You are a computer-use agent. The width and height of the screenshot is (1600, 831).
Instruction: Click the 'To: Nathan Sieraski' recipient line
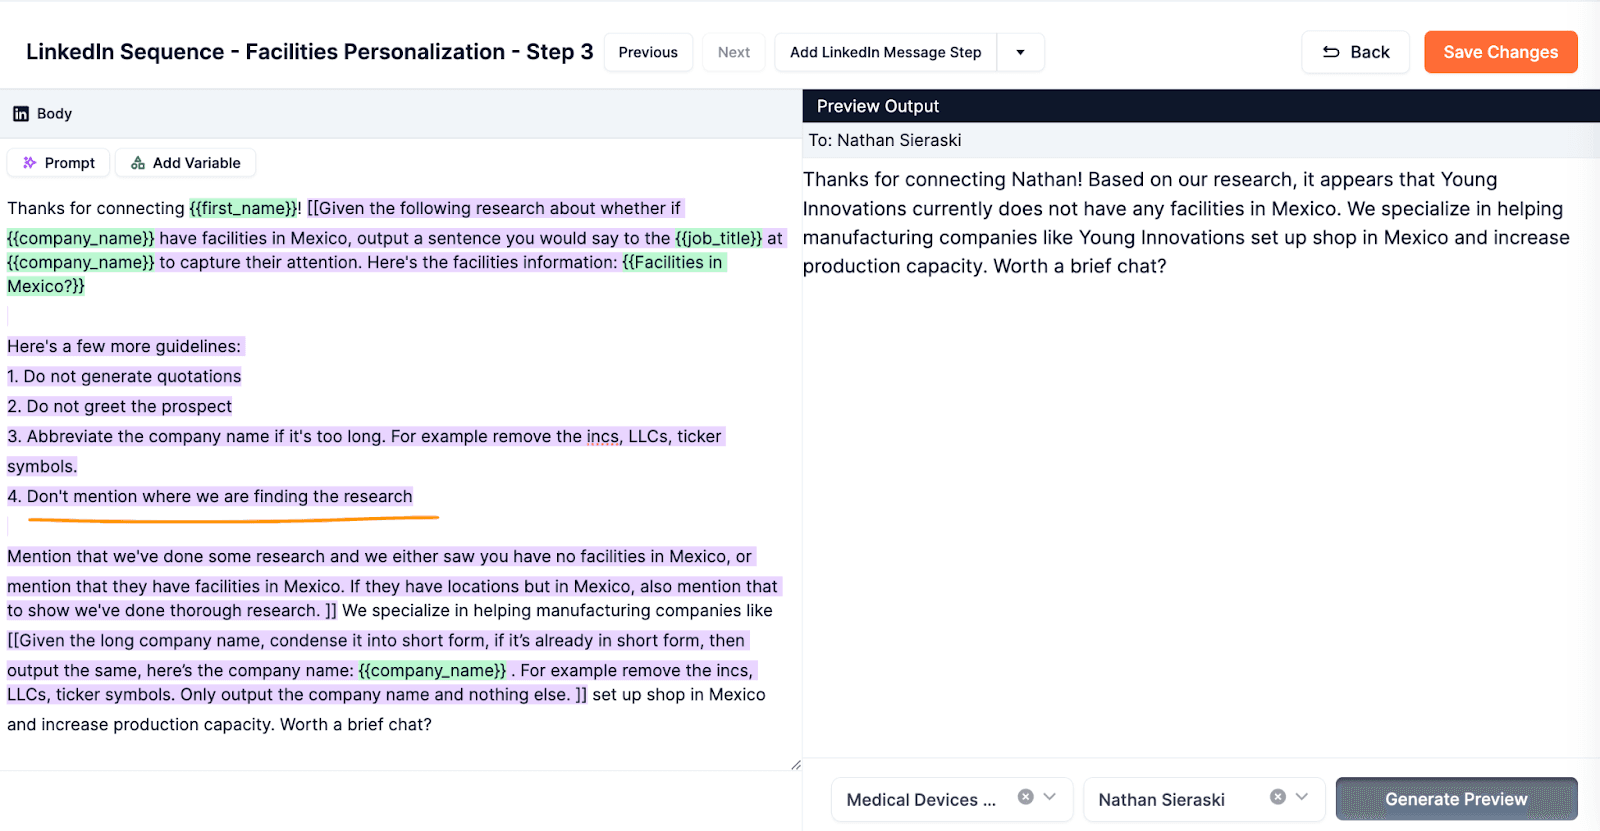[x=885, y=140]
